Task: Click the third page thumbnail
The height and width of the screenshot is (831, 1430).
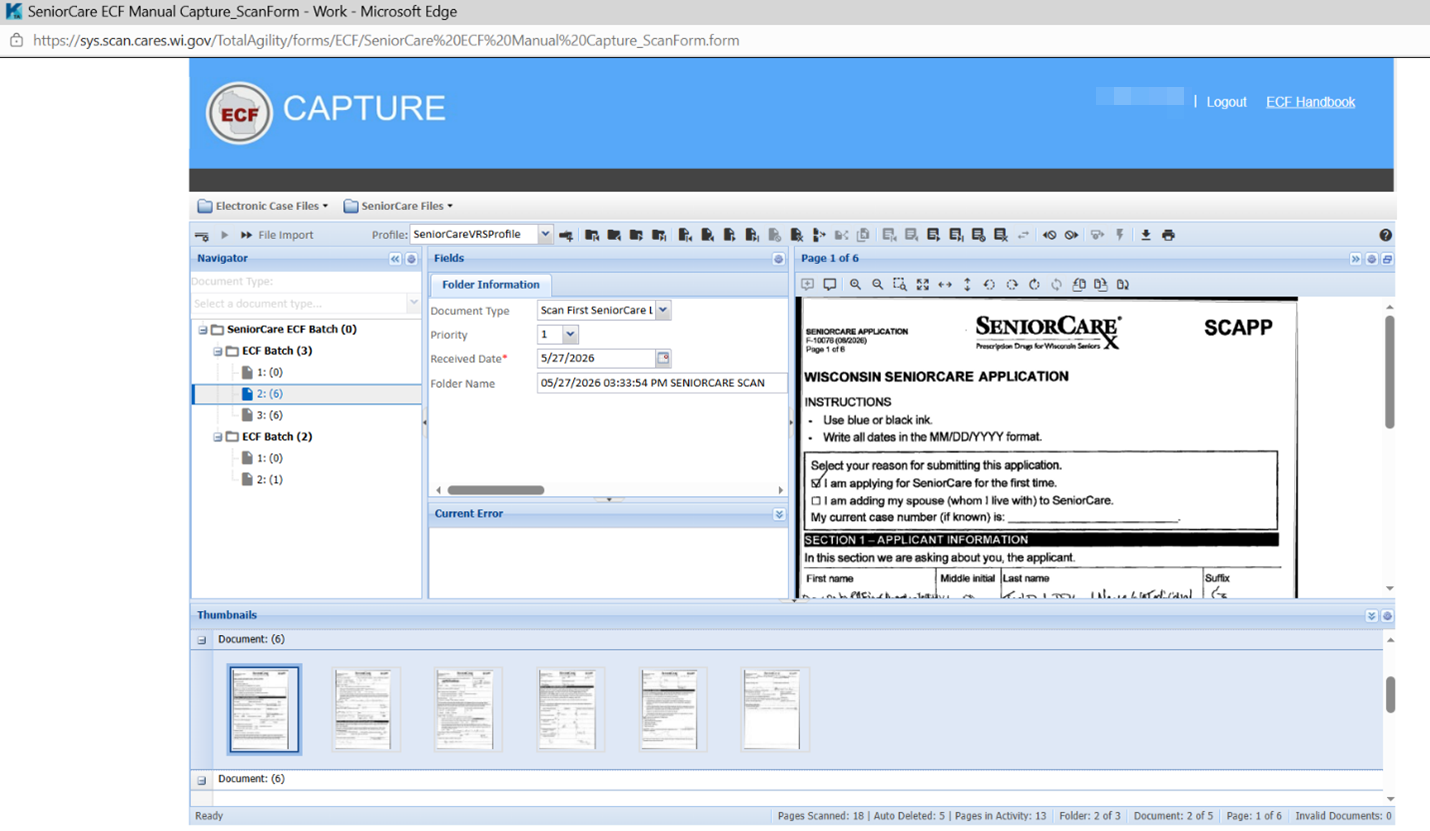Action: pos(469,710)
